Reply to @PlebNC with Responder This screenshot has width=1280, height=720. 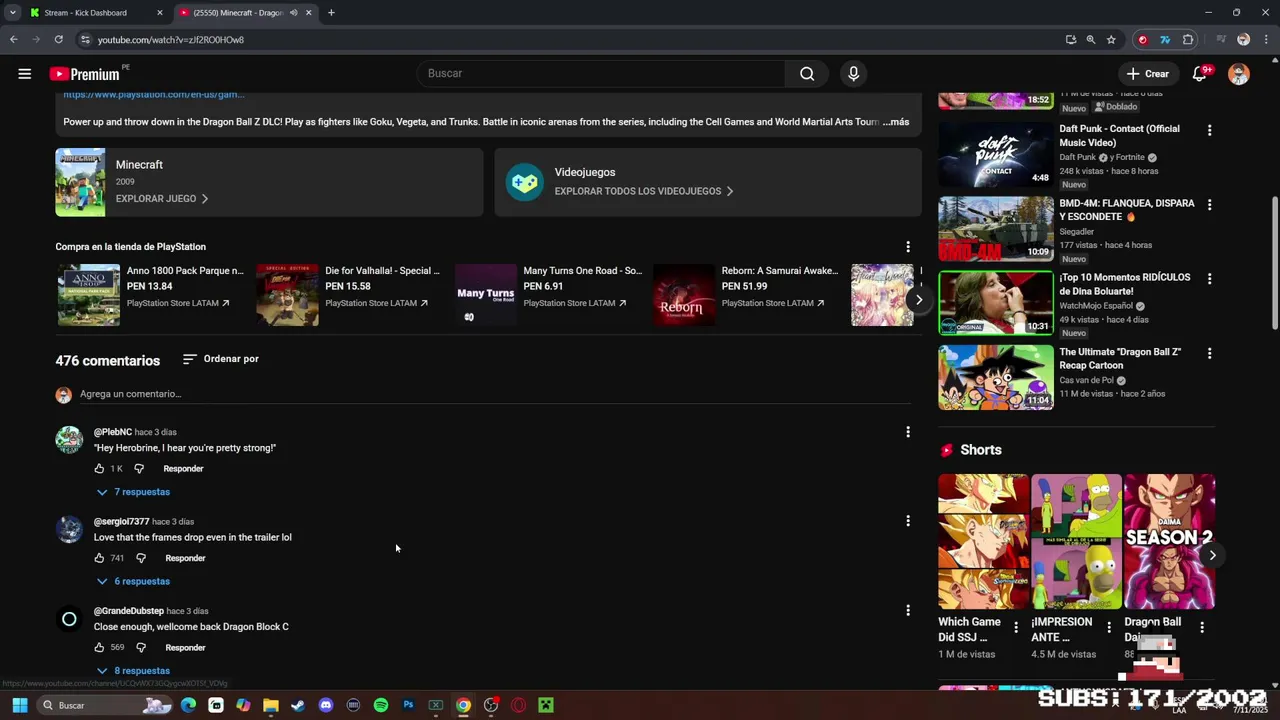pyautogui.click(x=183, y=468)
